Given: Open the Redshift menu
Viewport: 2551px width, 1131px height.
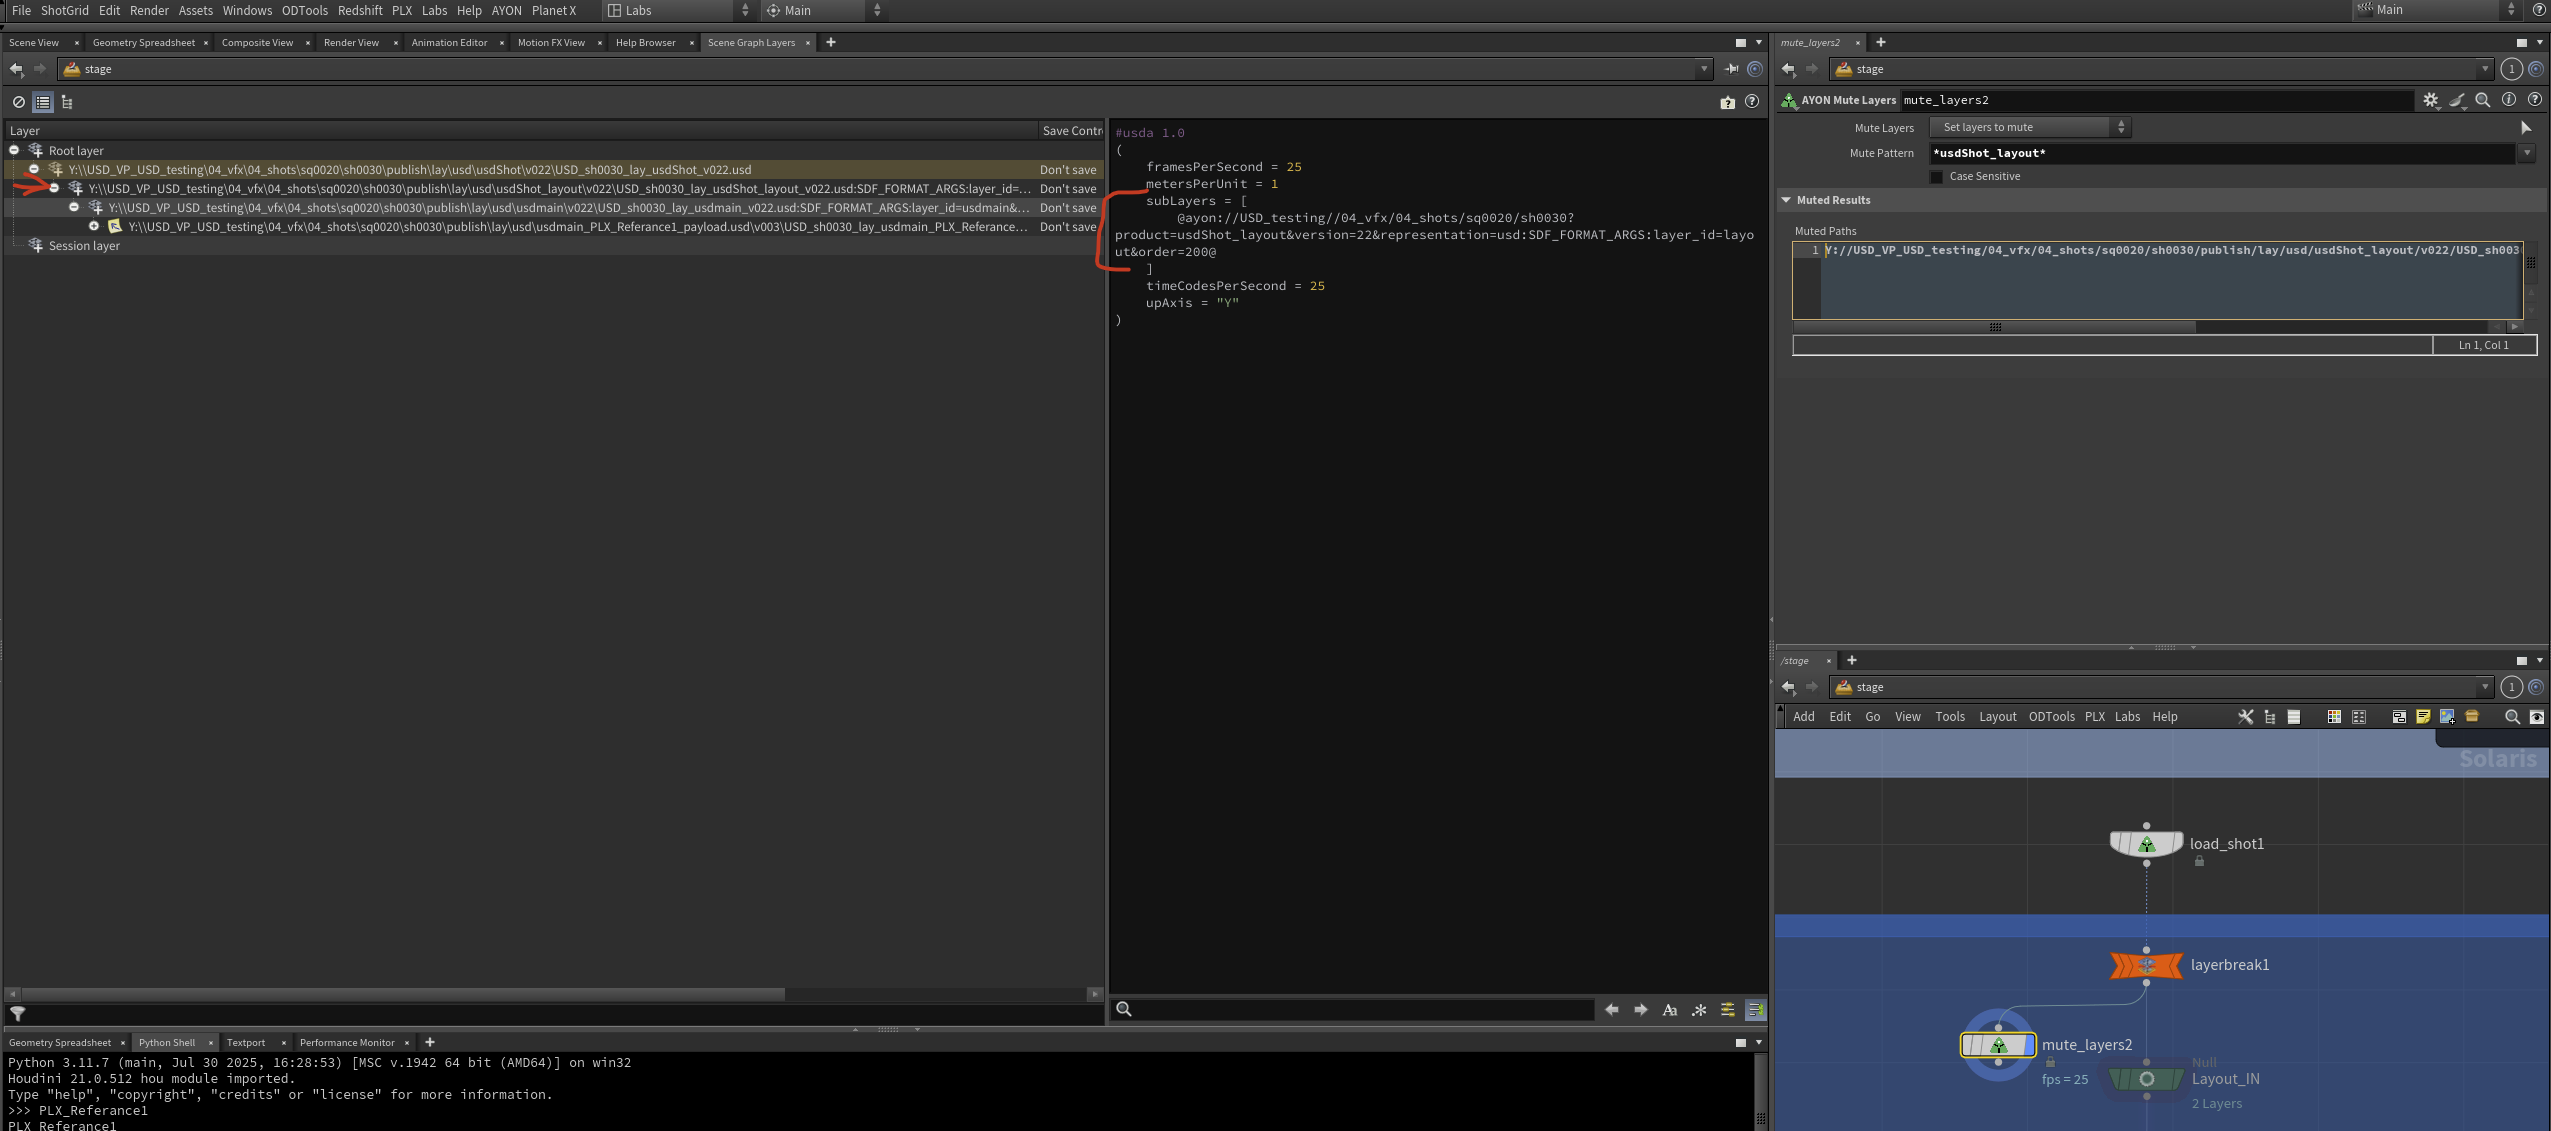Looking at the screenshot, I should click(x=359, y=10).
